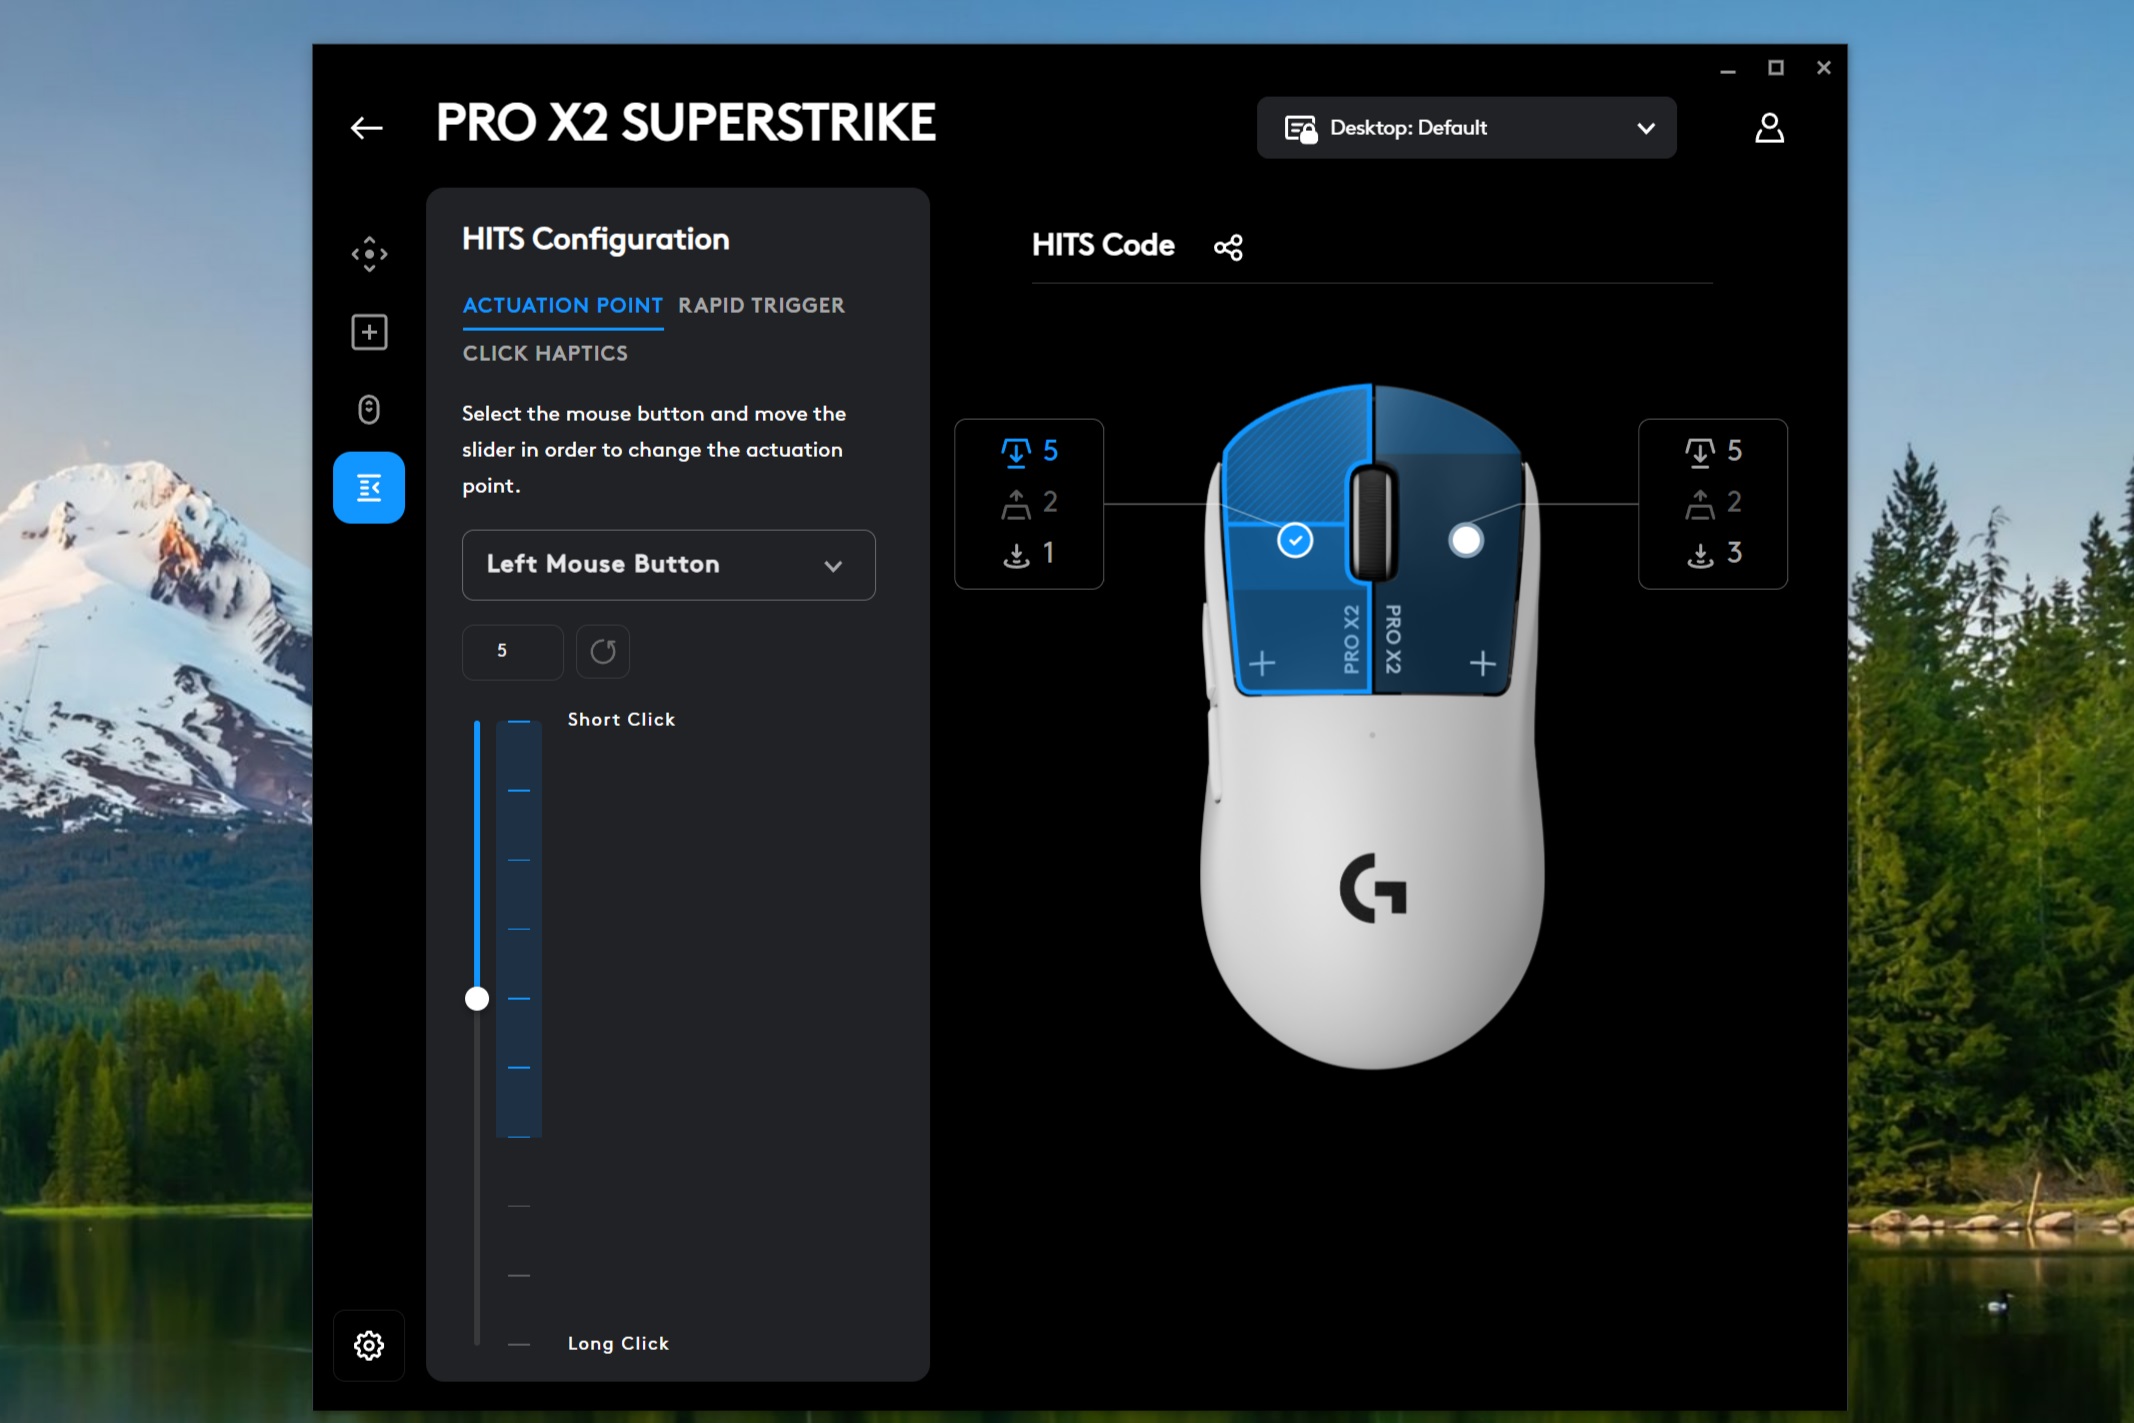Switch to the Click Haptics tab

pos(545,354)
